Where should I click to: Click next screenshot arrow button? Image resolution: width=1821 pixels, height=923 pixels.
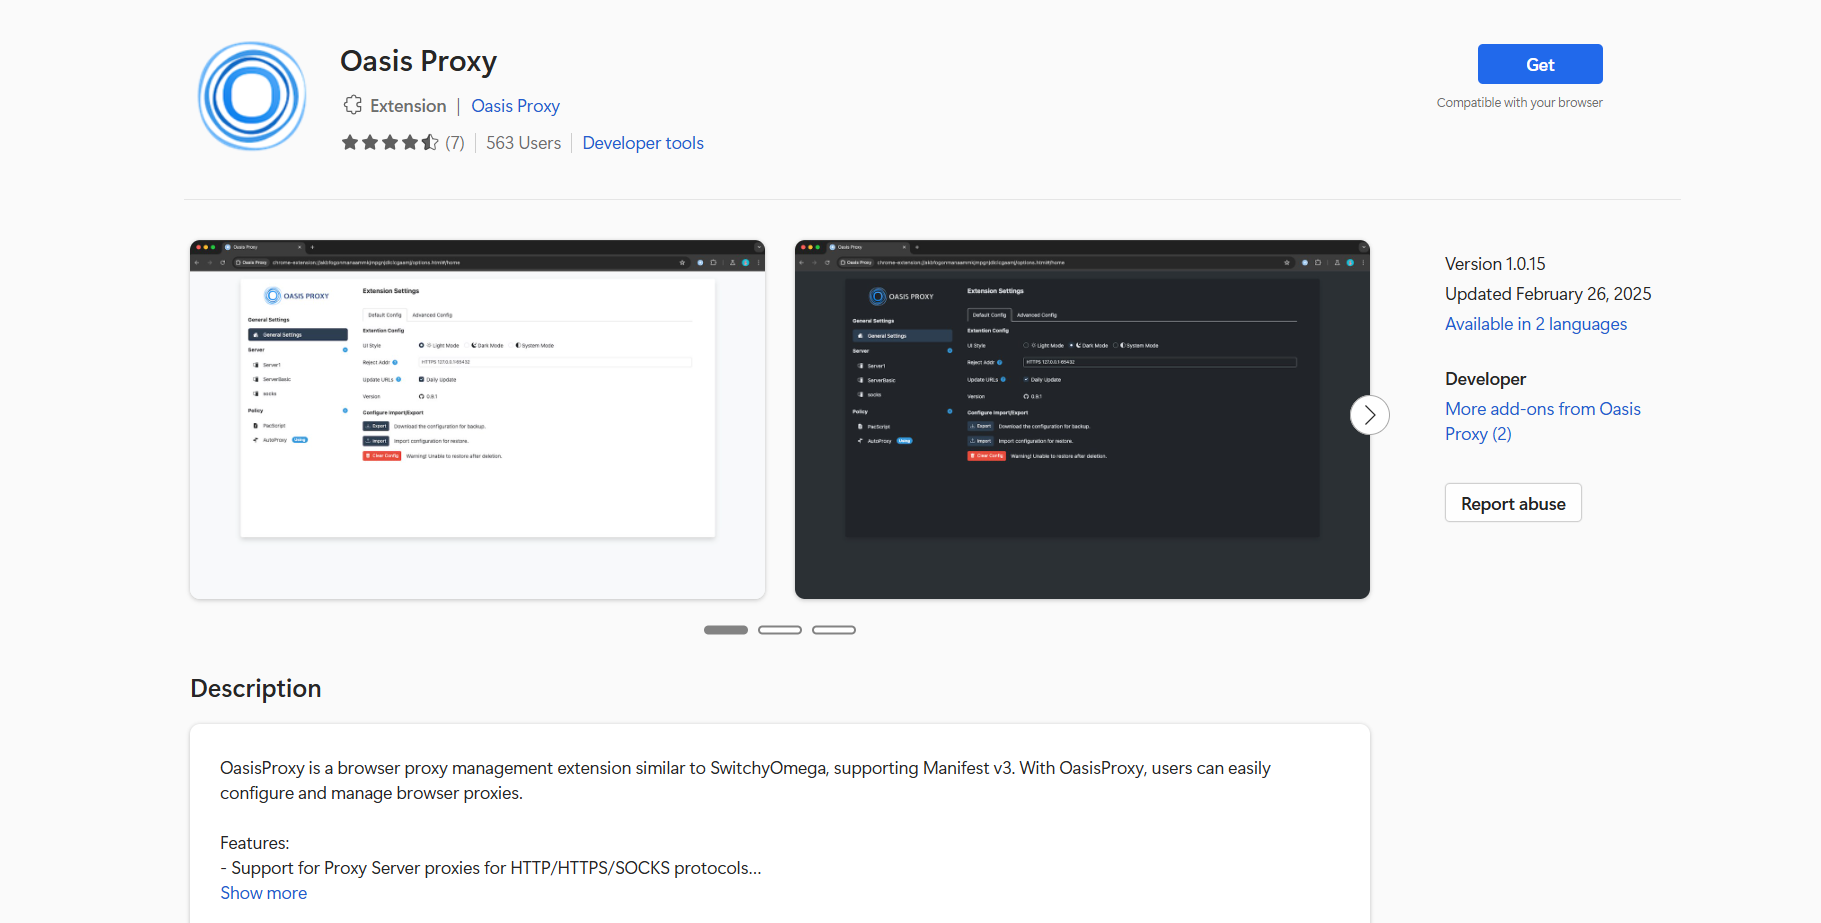point(1370,415)
